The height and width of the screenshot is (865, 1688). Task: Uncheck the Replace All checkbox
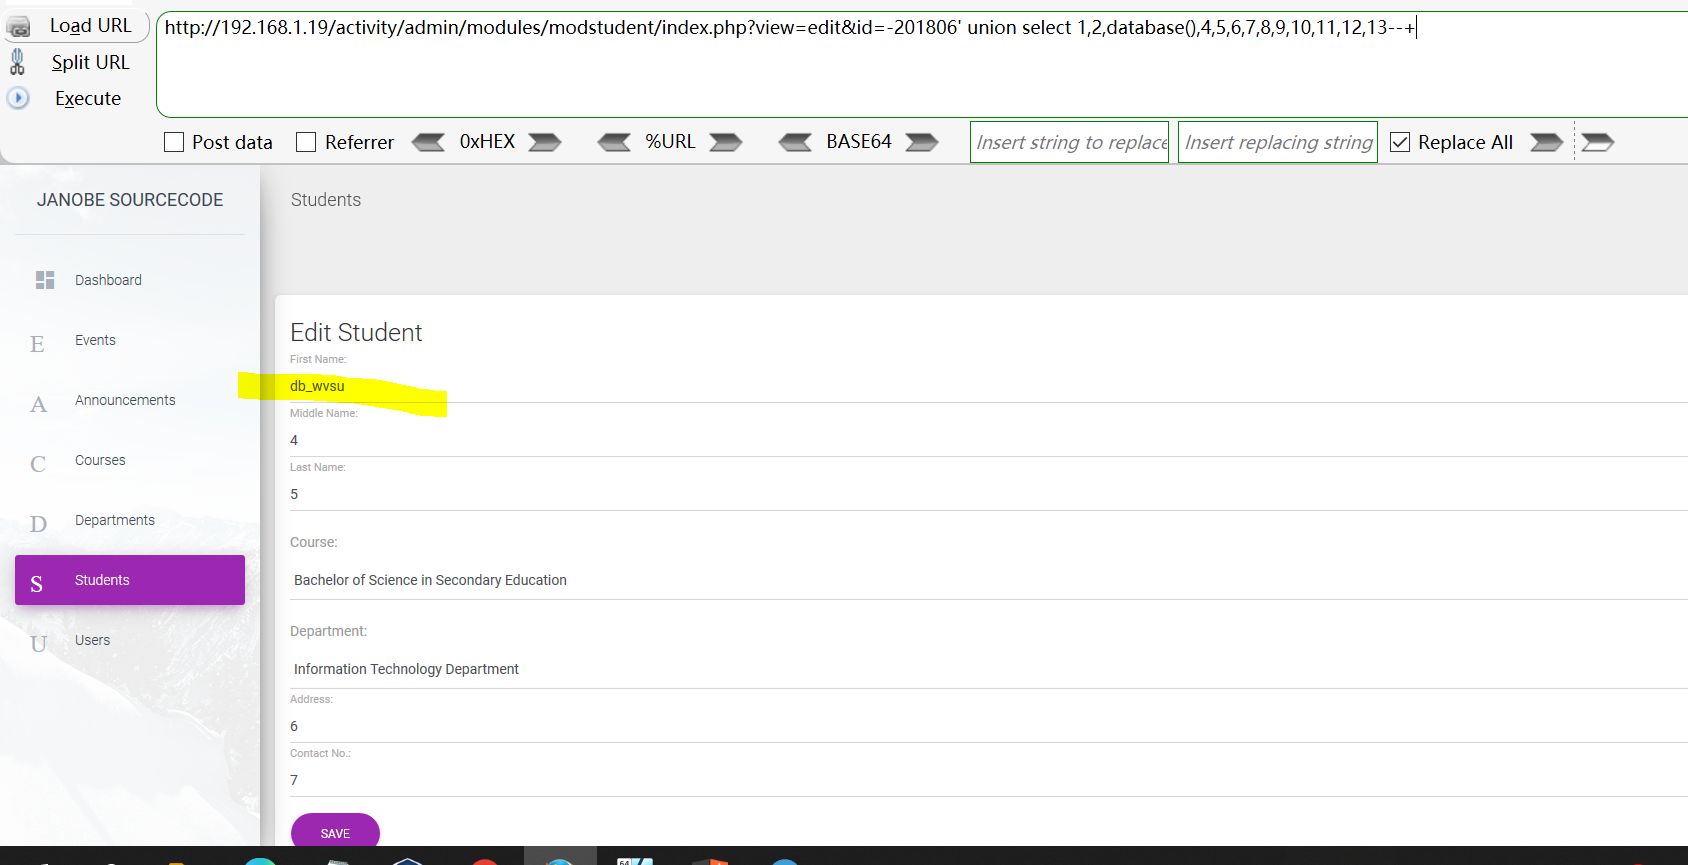[1400, 142]
